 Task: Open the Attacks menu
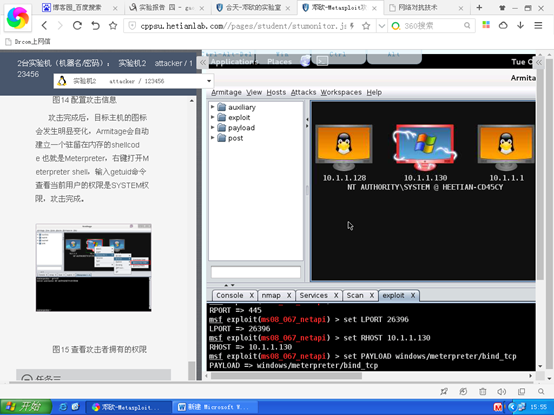(303, 92)
